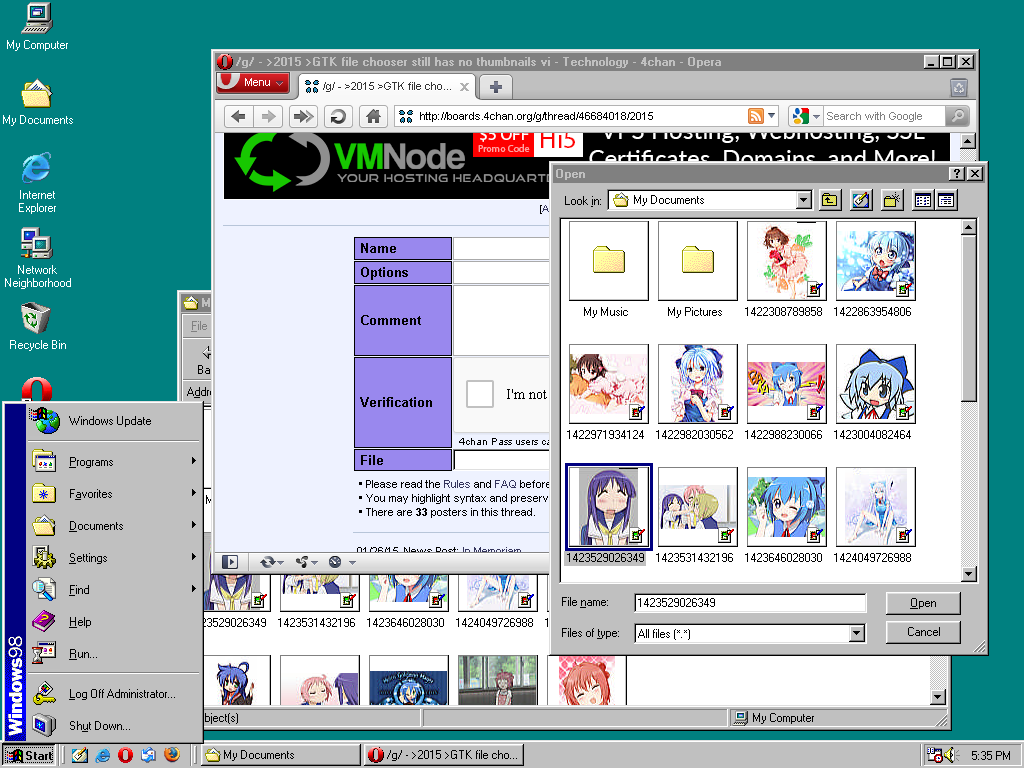Open the address bar history dropdown arrow
Screen dimensions: 1024x768
[x=771, y=116]
